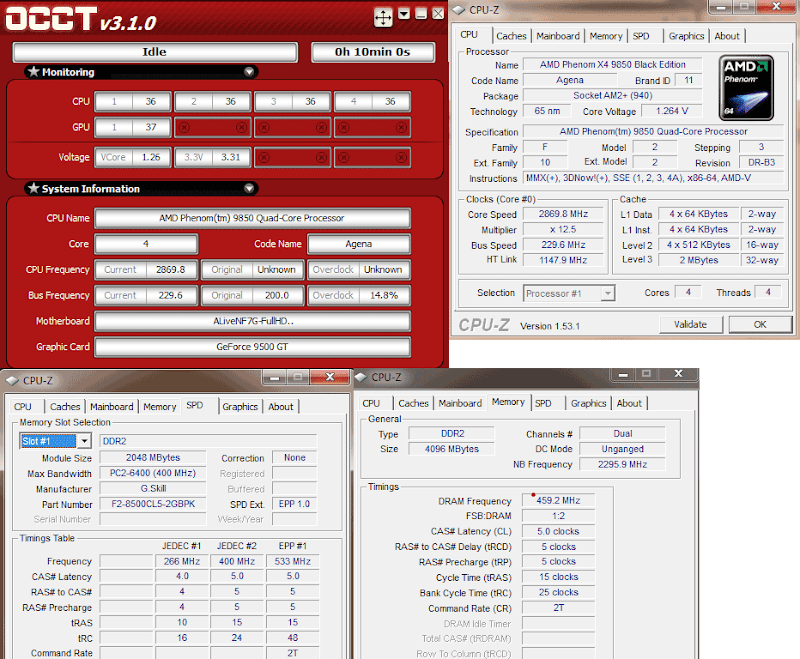Image resolution: width=800 pixels, height=659 pixels.
Task: Click the AMD Phenom processor logo
Action: click(x=746, y=88)
